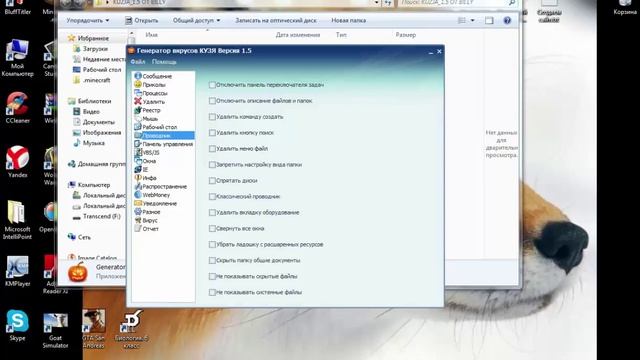Sort by the Дата изменения column header

[298, 35]
